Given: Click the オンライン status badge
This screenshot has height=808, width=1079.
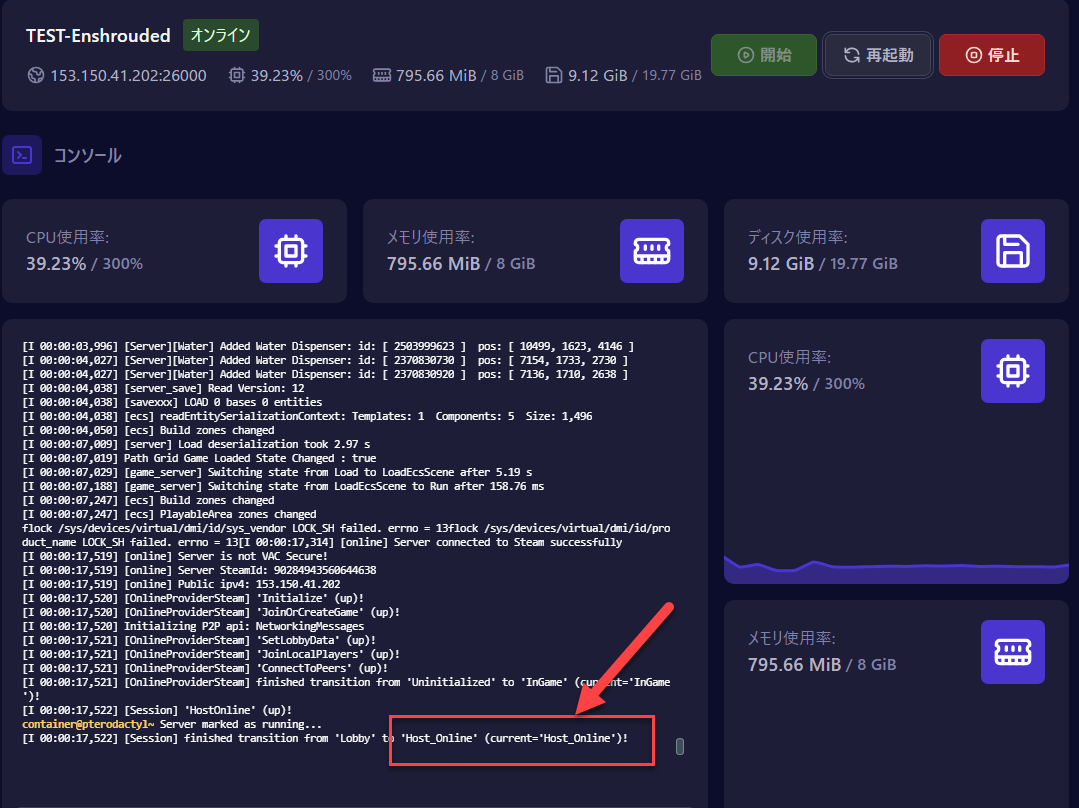Looking at the screenshot, I should (220, 35).
